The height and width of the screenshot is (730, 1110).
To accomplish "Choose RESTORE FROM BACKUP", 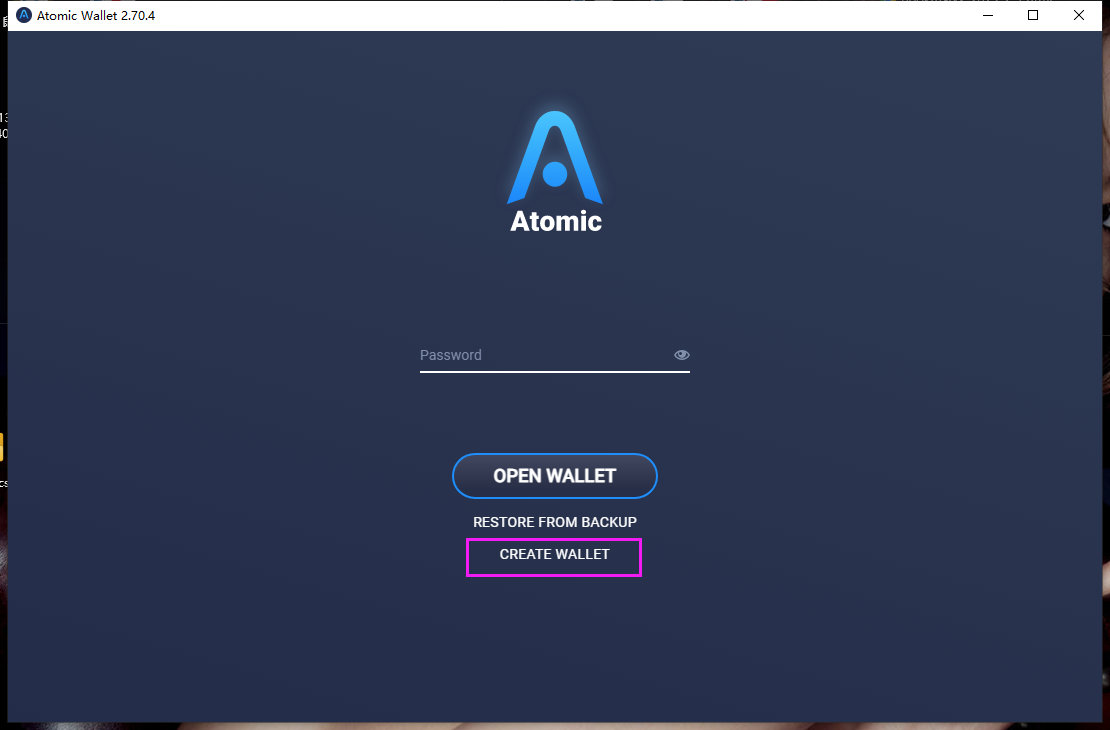I will pos(555,522).
